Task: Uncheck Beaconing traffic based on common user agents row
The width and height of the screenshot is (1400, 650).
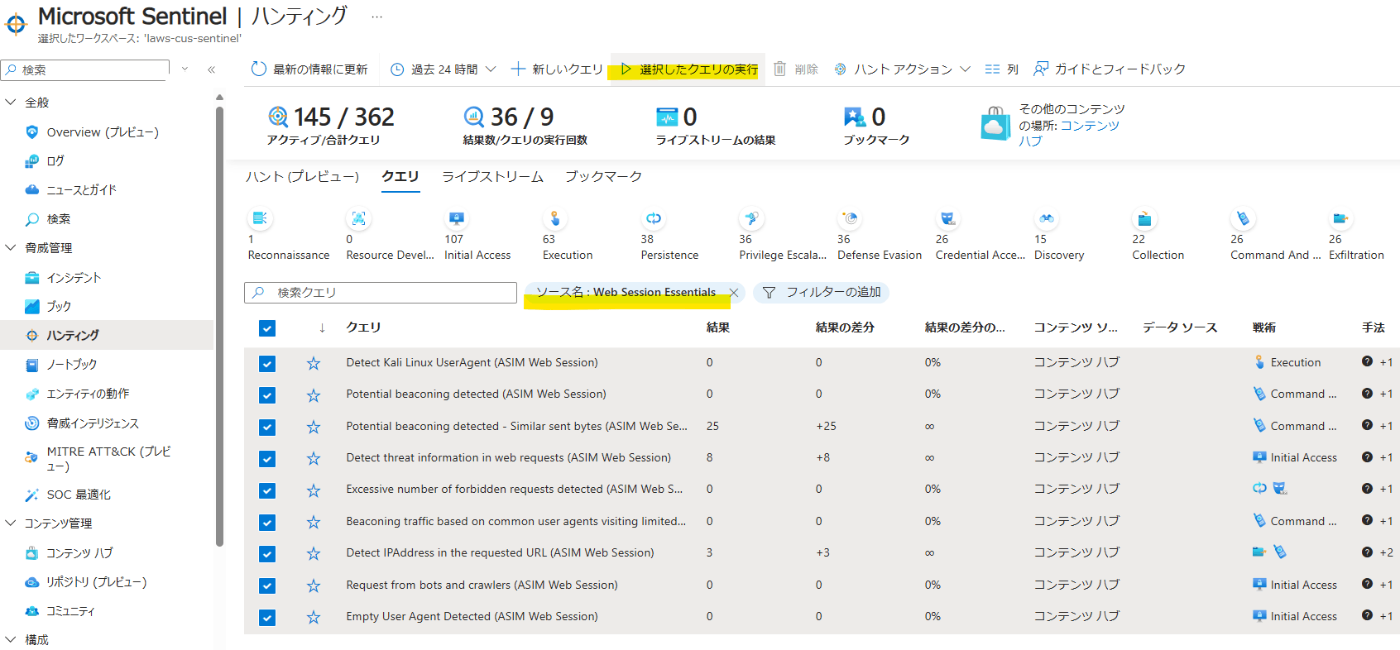Action: pyautogui.click(x=267, y=522)
